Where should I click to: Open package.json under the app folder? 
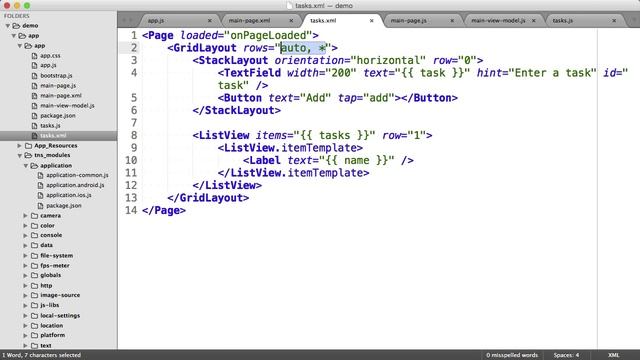(58, 116)
